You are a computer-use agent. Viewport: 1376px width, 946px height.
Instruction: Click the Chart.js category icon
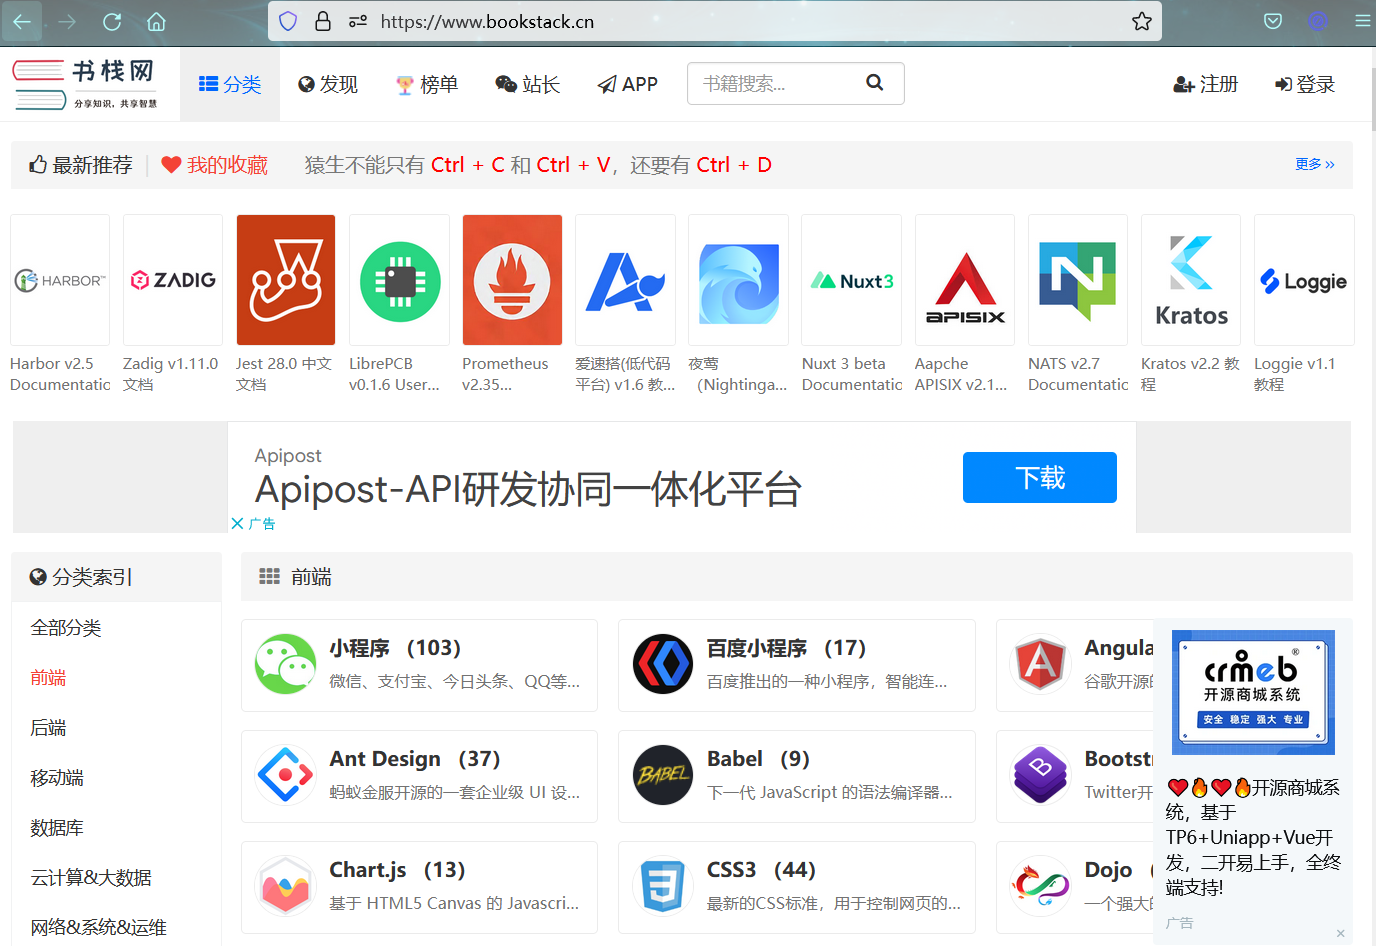[285, 886]
